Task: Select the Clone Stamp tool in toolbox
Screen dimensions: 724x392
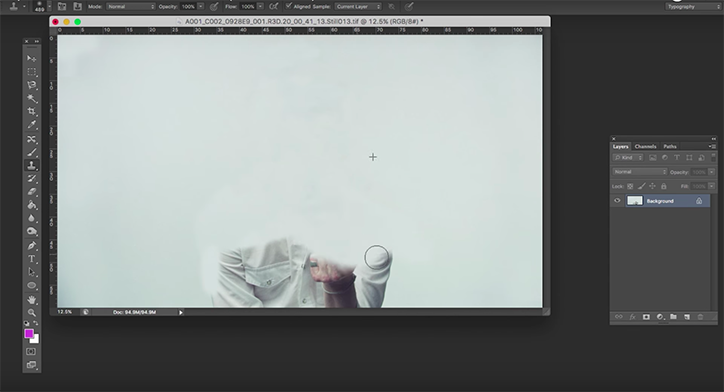Action: tap(31, 165)
